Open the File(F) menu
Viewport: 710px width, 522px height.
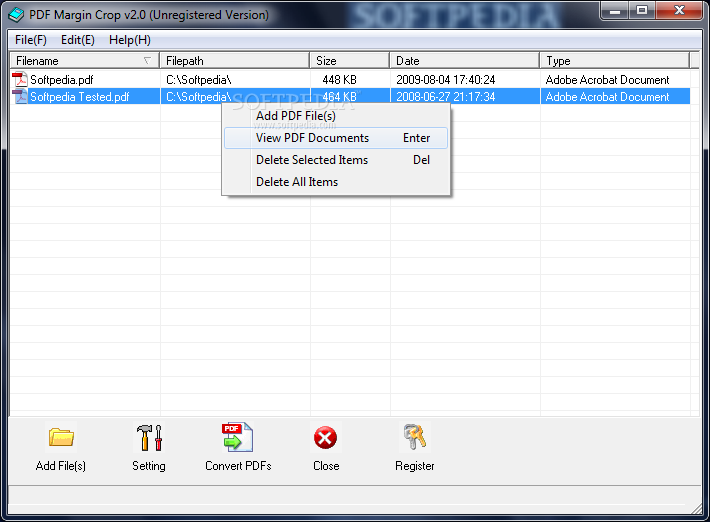(31, 40)
